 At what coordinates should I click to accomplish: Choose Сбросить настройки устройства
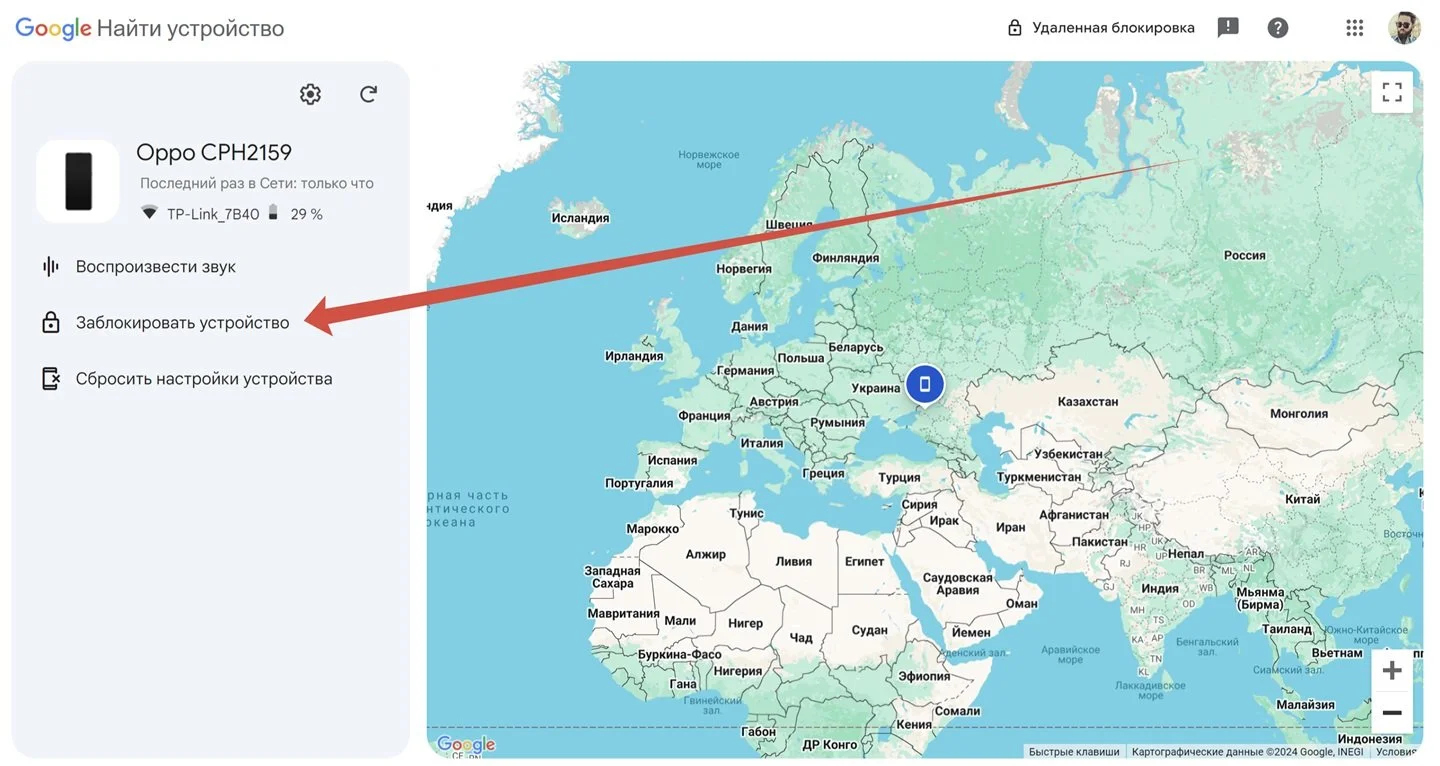coord(204,379)
